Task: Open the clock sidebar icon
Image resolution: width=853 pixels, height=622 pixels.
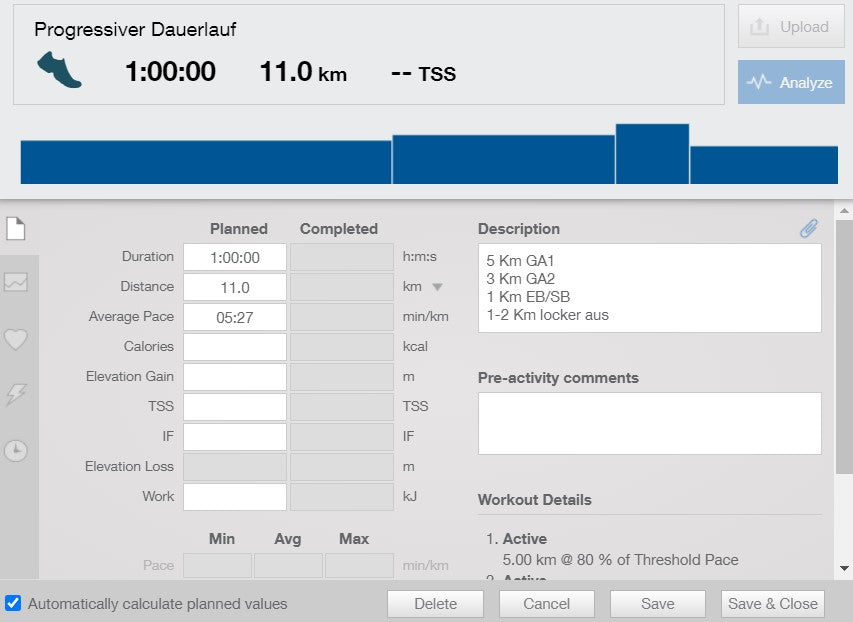Action: tap(15, 451)
